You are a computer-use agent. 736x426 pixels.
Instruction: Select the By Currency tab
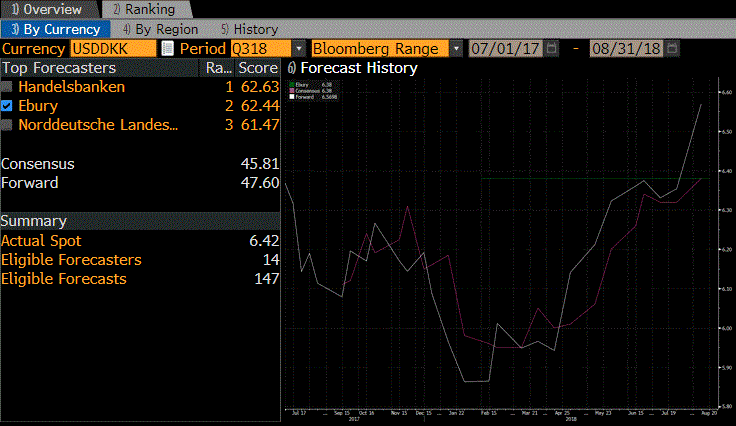[x=56, y=29]
